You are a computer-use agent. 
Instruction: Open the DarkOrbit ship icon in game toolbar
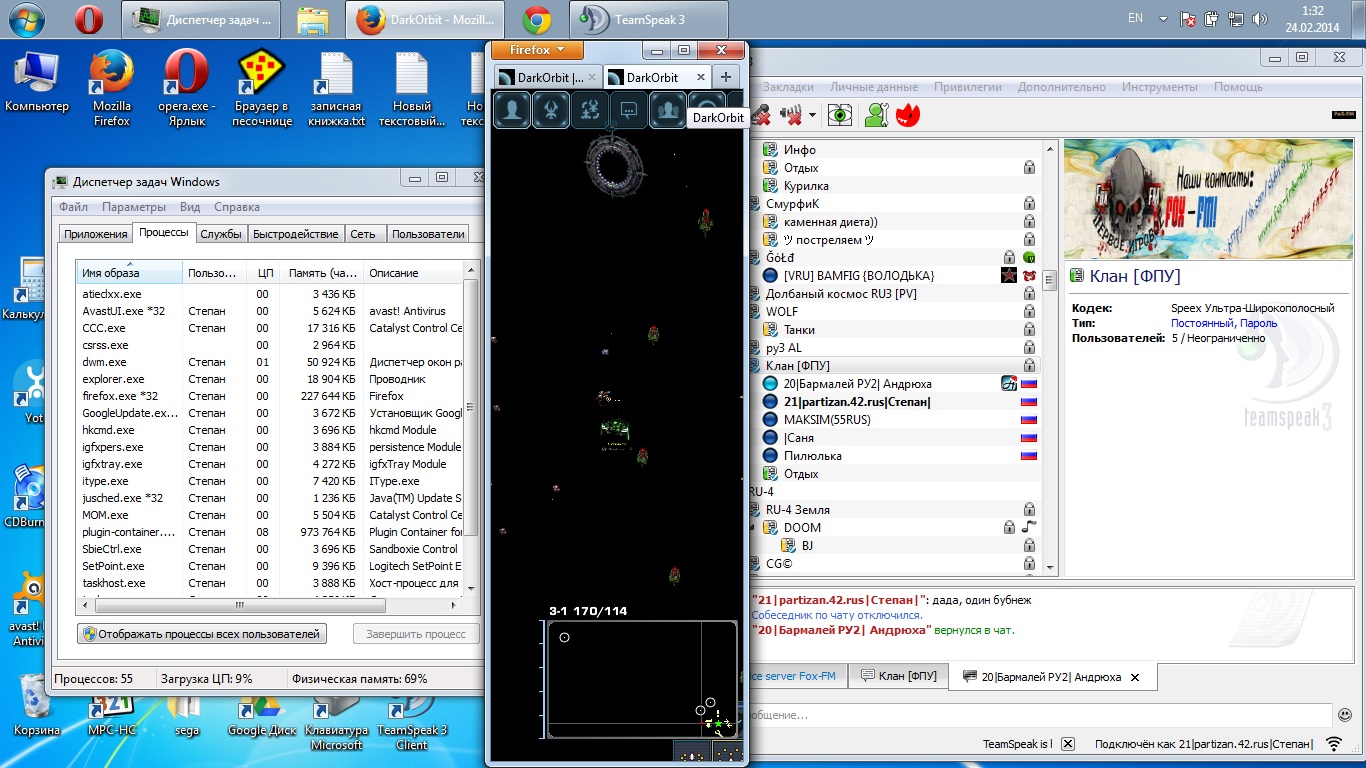tap(551, 109)
